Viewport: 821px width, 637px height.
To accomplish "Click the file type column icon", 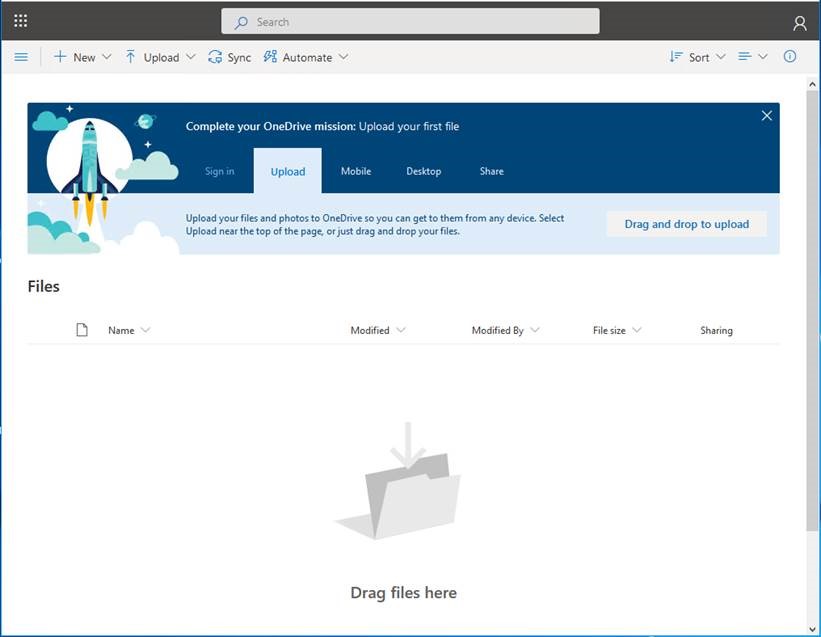I will [x=82, y=330].
